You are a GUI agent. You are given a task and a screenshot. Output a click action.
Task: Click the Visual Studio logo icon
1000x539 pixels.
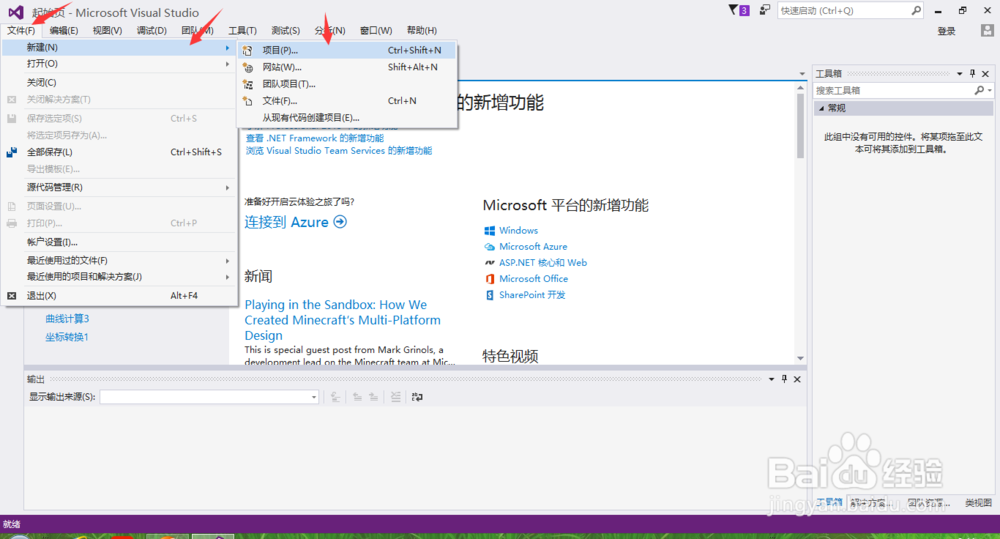(x=16, y=12)
